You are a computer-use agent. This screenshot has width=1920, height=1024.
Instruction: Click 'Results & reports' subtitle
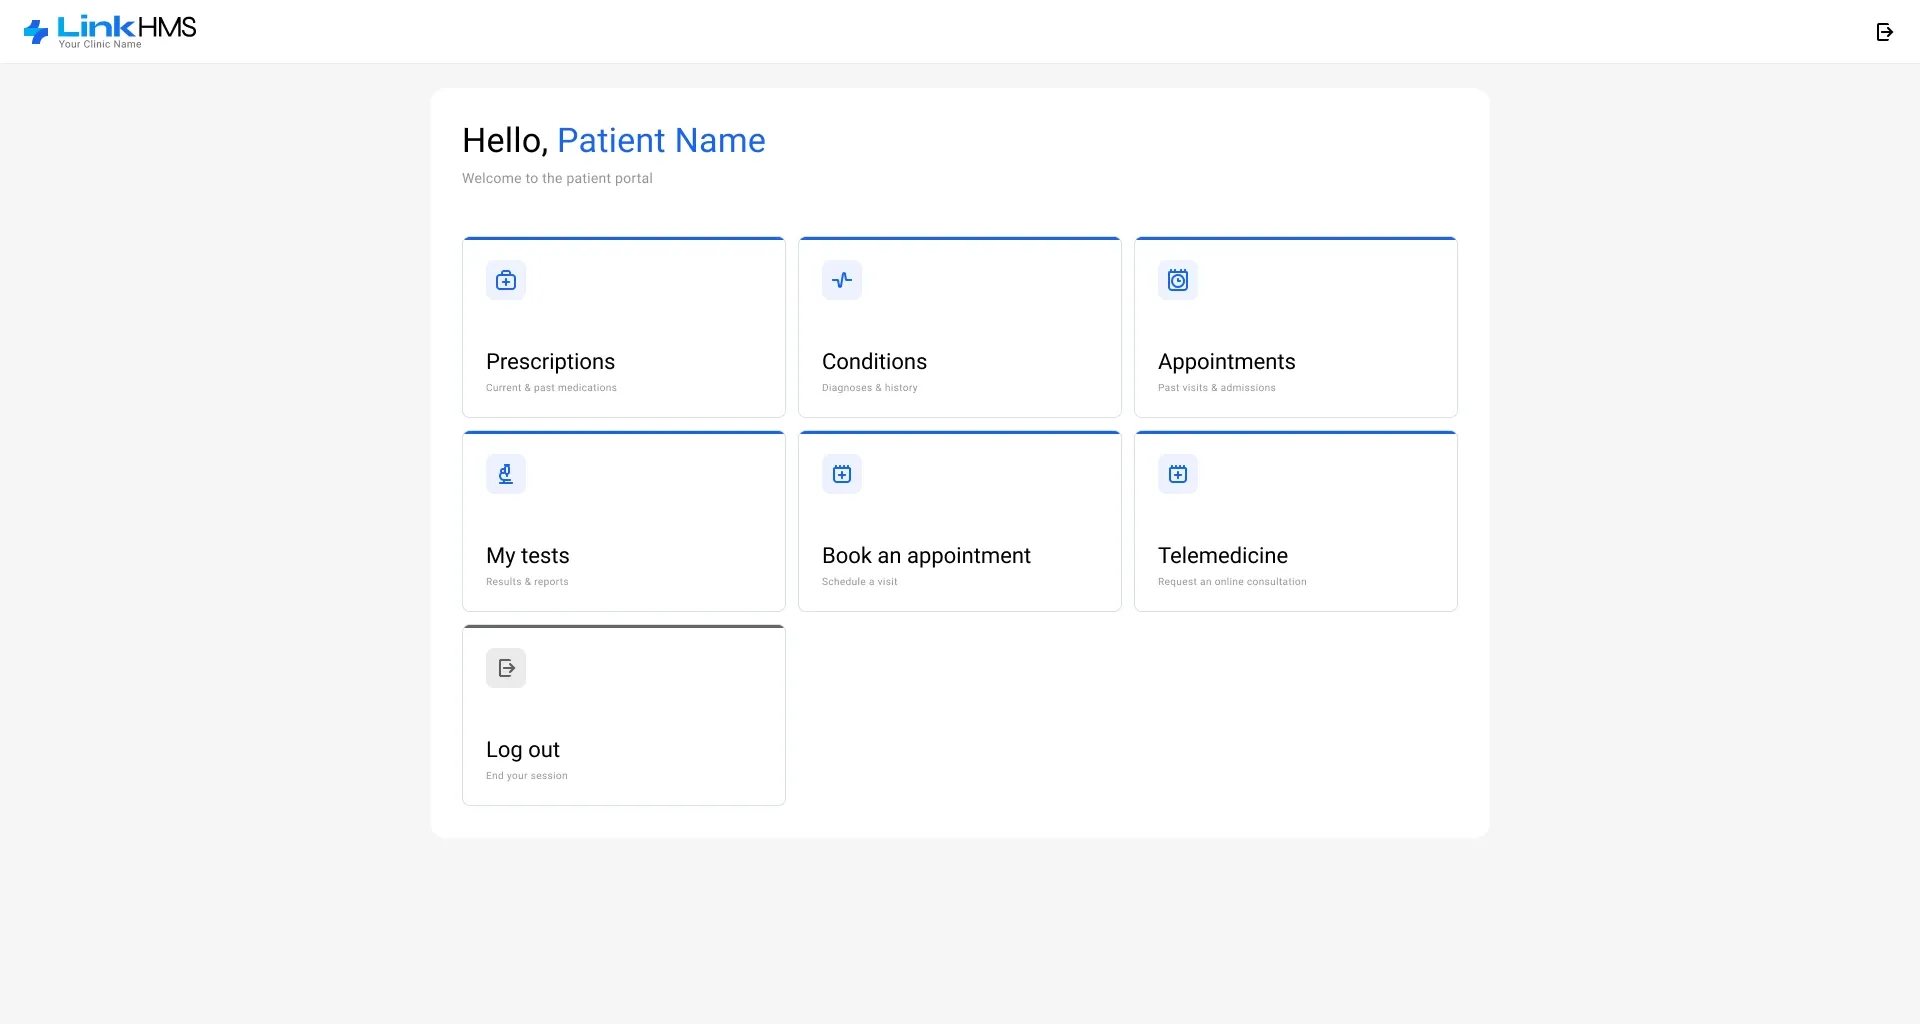[527, 582]
